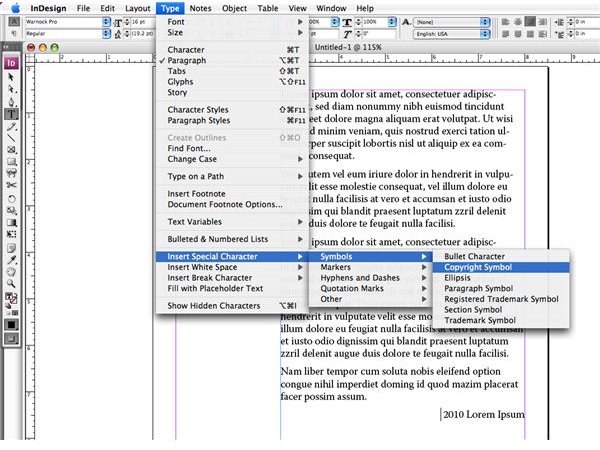Select the Scissors tool
The width and height of the screenshot is (600, 450).
(x=11, y=185)
